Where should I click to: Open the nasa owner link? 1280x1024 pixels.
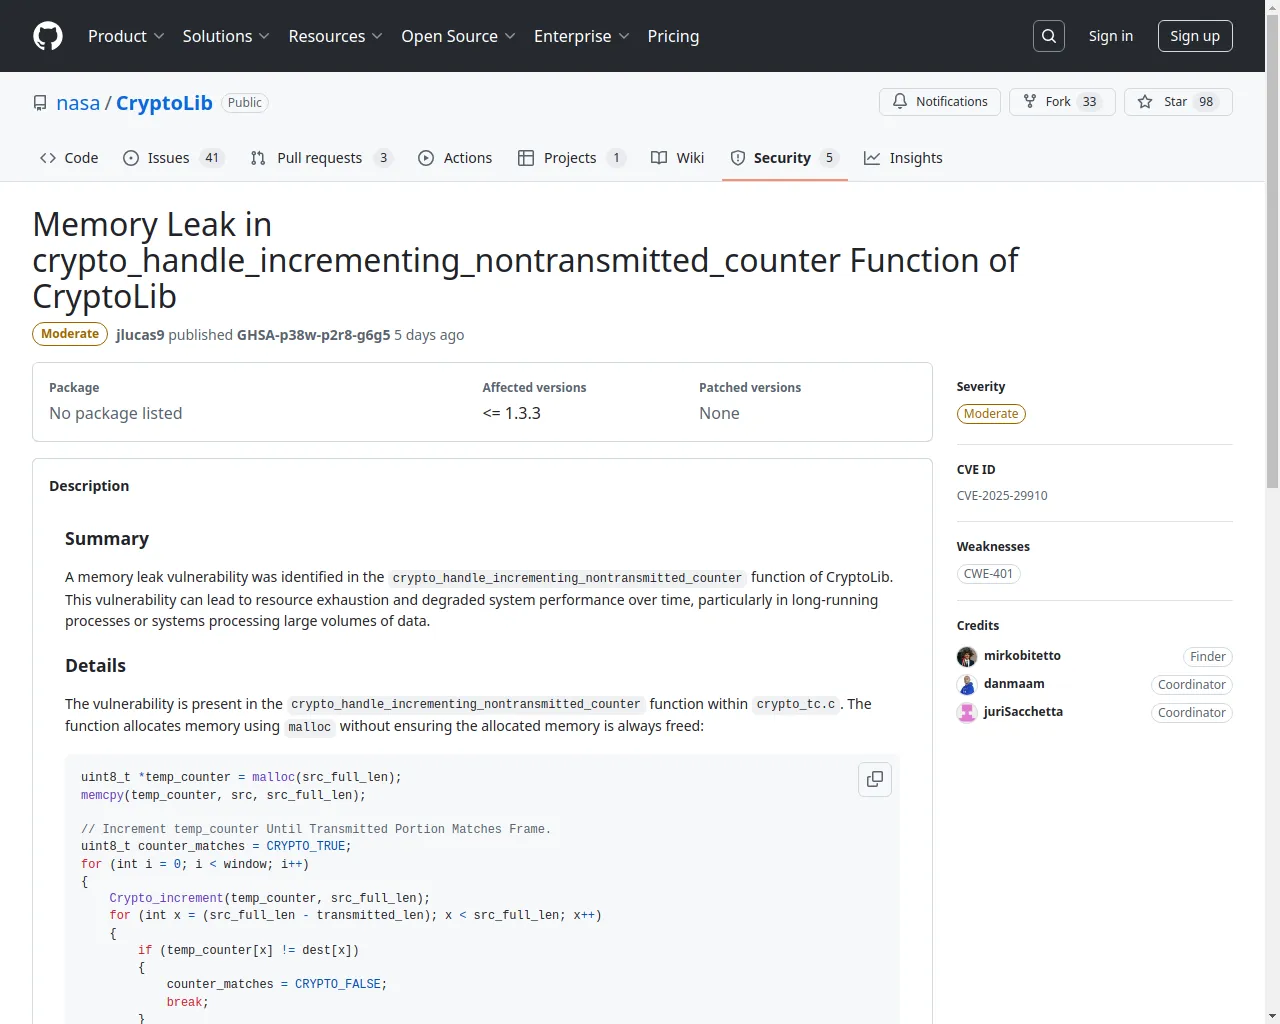point(78,103)
